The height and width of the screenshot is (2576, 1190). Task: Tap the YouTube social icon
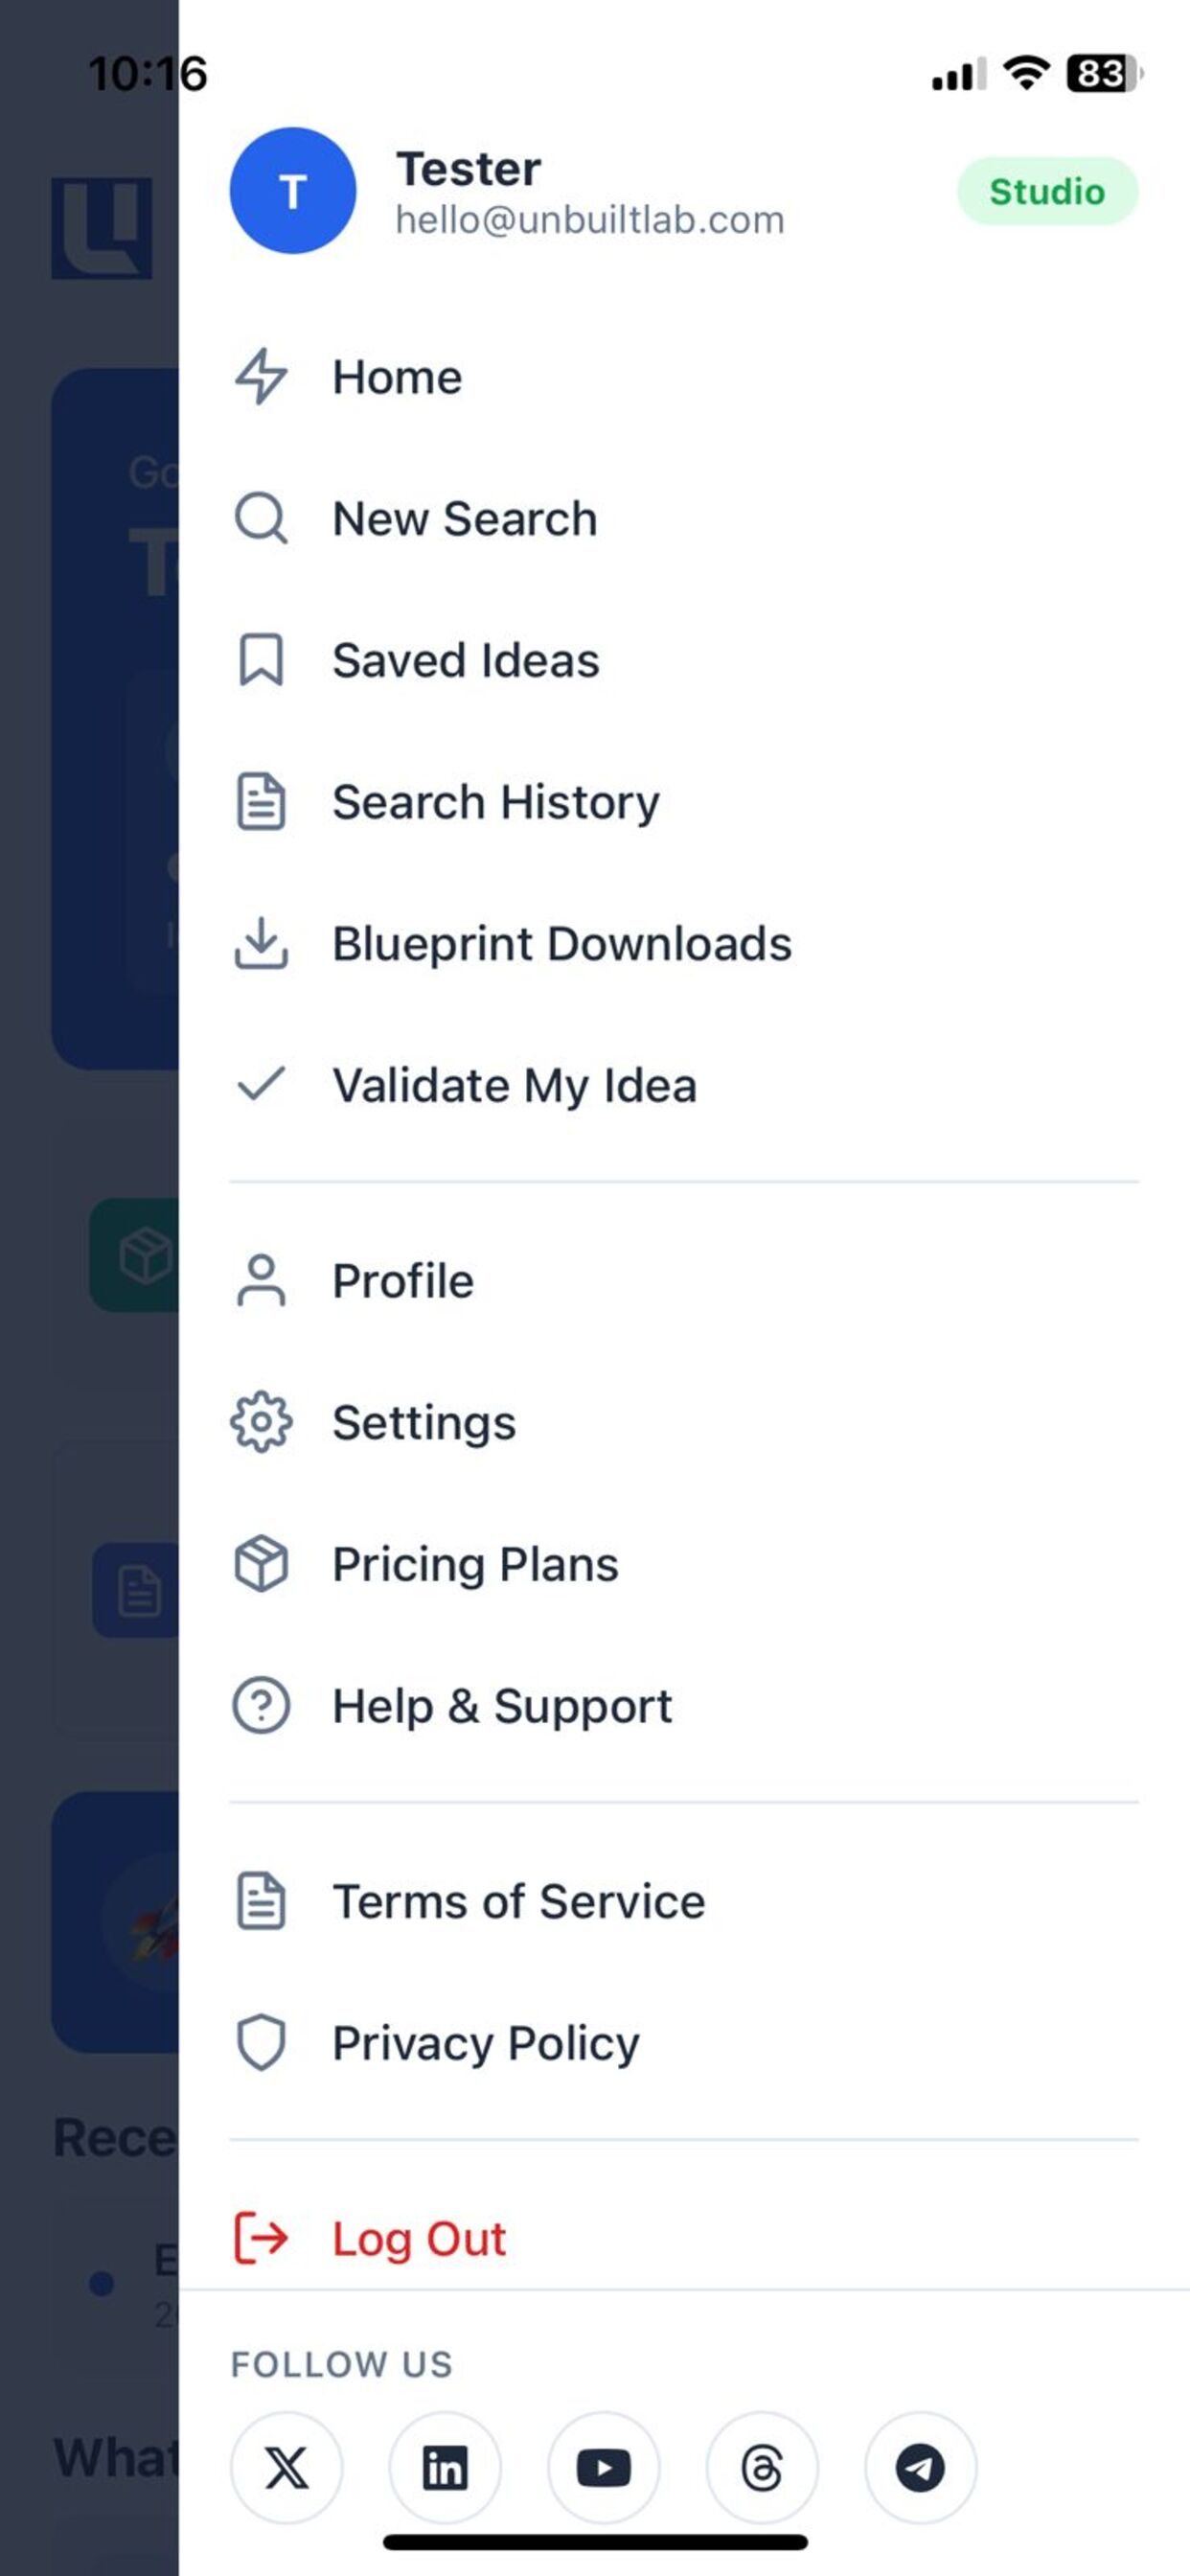click(603, 2467)
